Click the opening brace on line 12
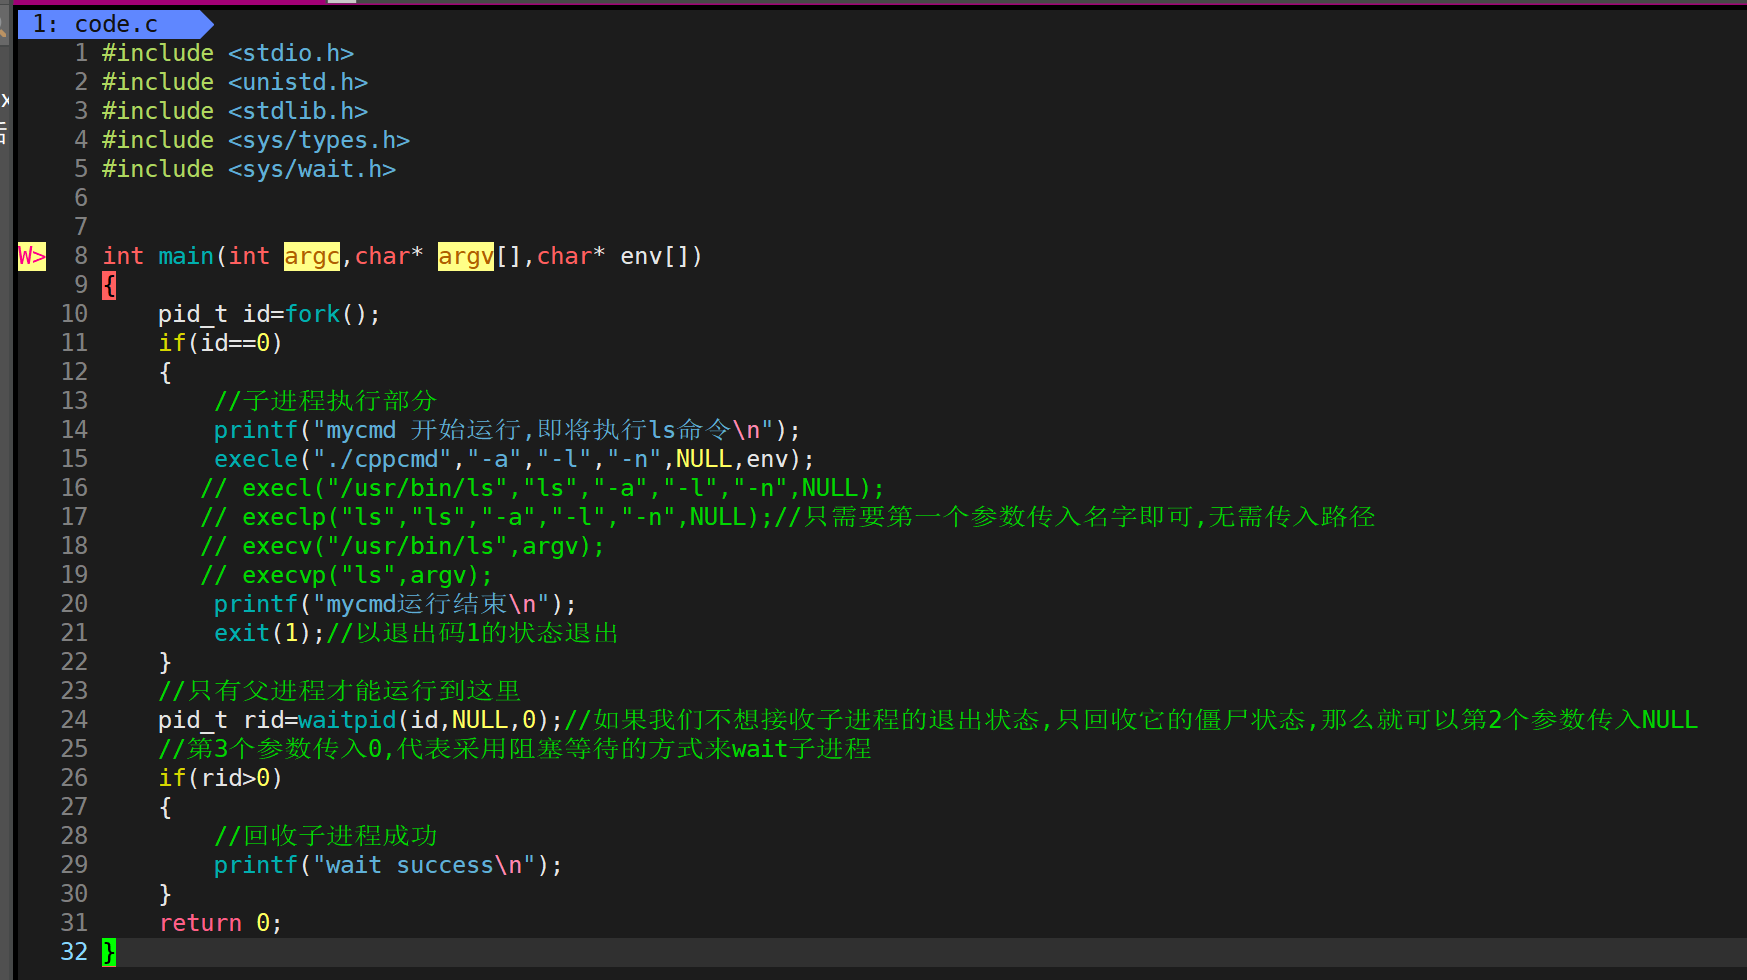The height and width of the screenshot is (980, 1747). (x=165, y=372)
